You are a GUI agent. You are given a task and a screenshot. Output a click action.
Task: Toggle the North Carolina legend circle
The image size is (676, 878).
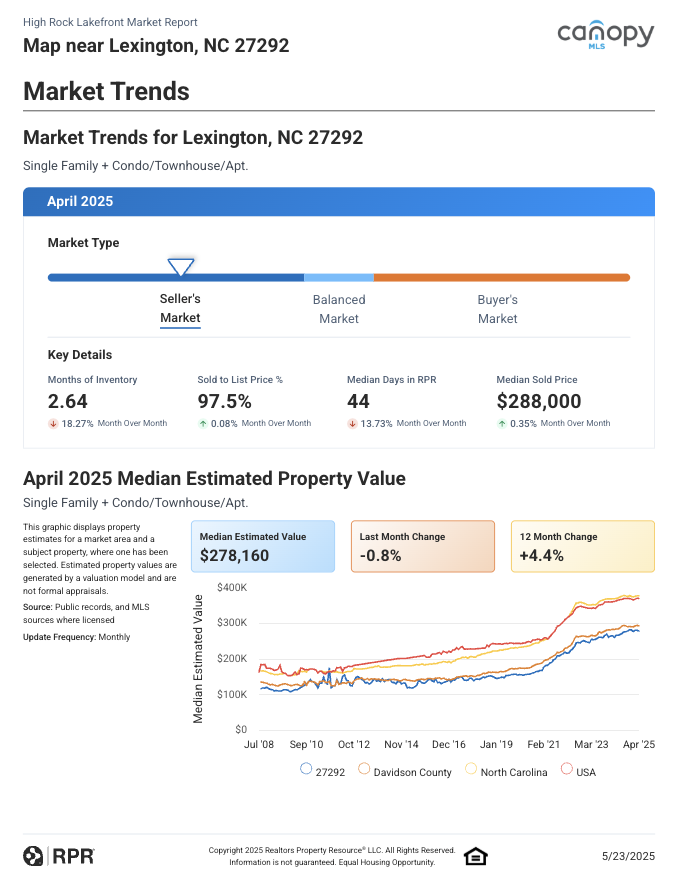point(471,770)
